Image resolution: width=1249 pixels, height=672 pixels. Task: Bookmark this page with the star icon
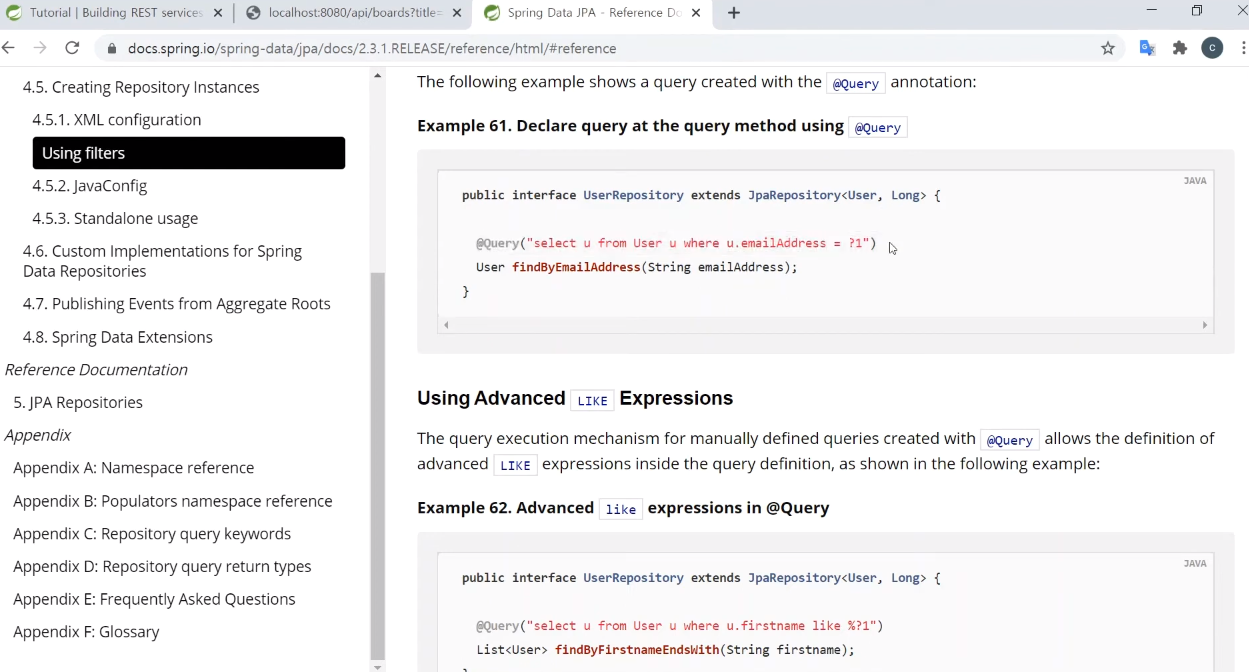coord(1108,48)
